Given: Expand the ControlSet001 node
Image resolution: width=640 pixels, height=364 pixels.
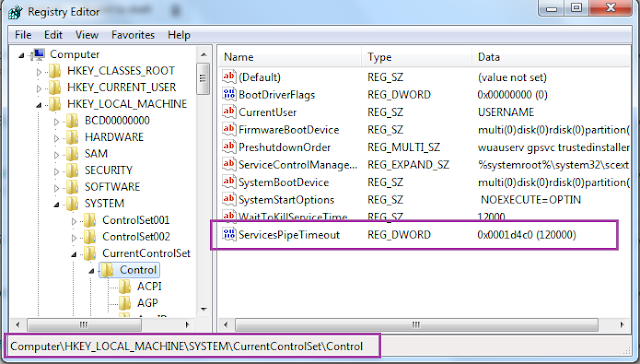Looking at the screenshot, I should (x=74, y=221).
